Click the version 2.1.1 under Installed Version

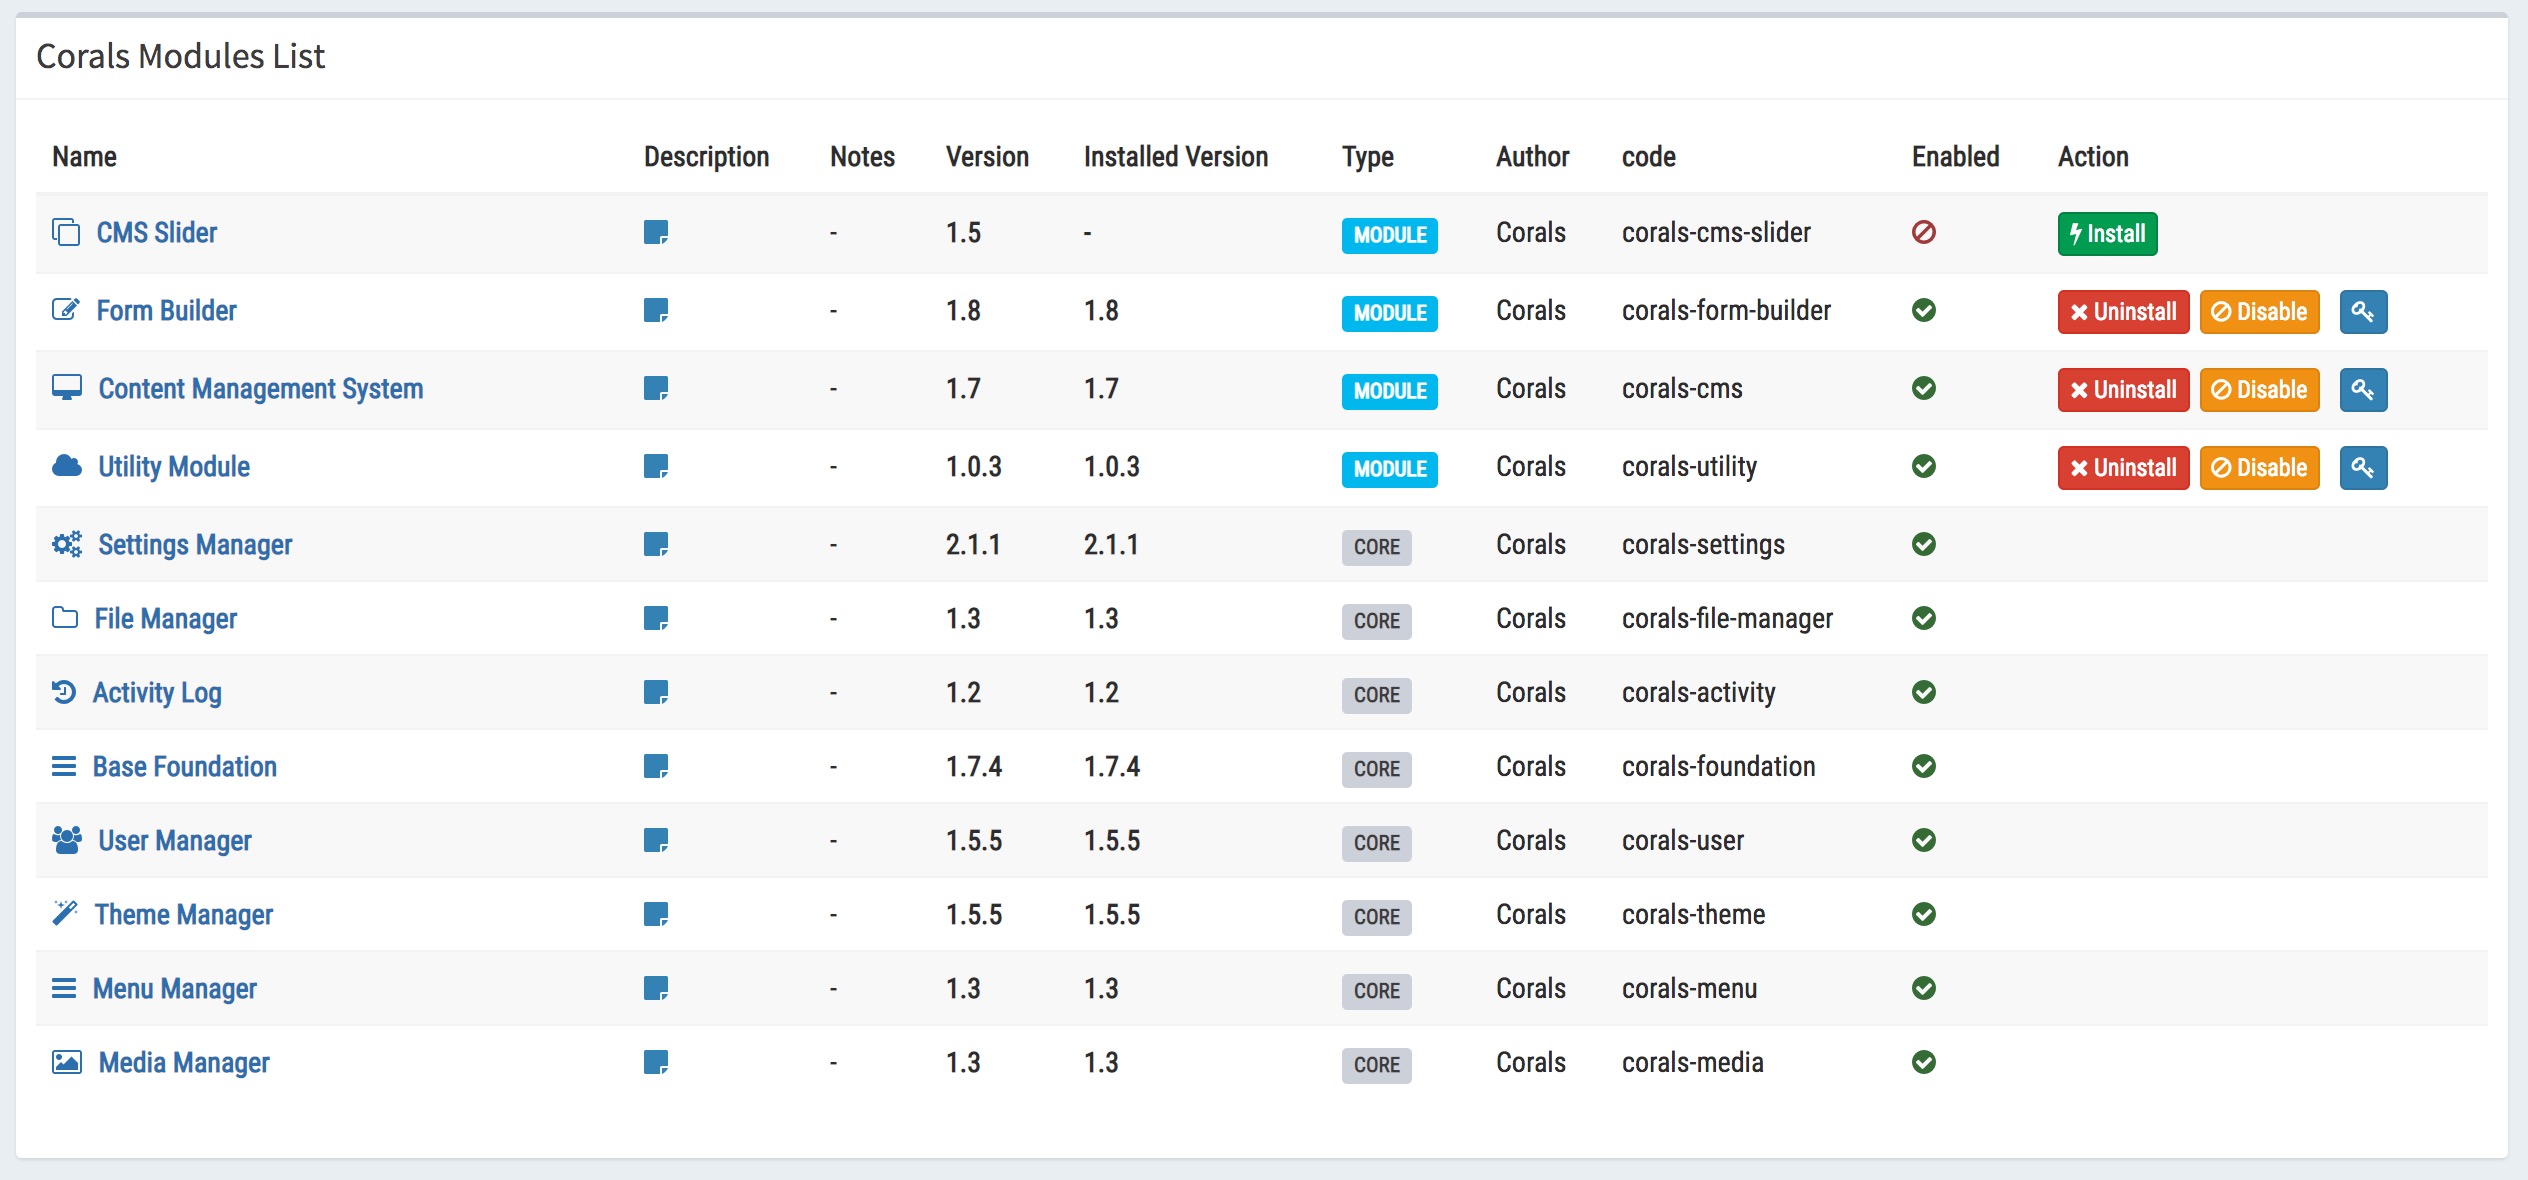click(x=1111, y=545)
